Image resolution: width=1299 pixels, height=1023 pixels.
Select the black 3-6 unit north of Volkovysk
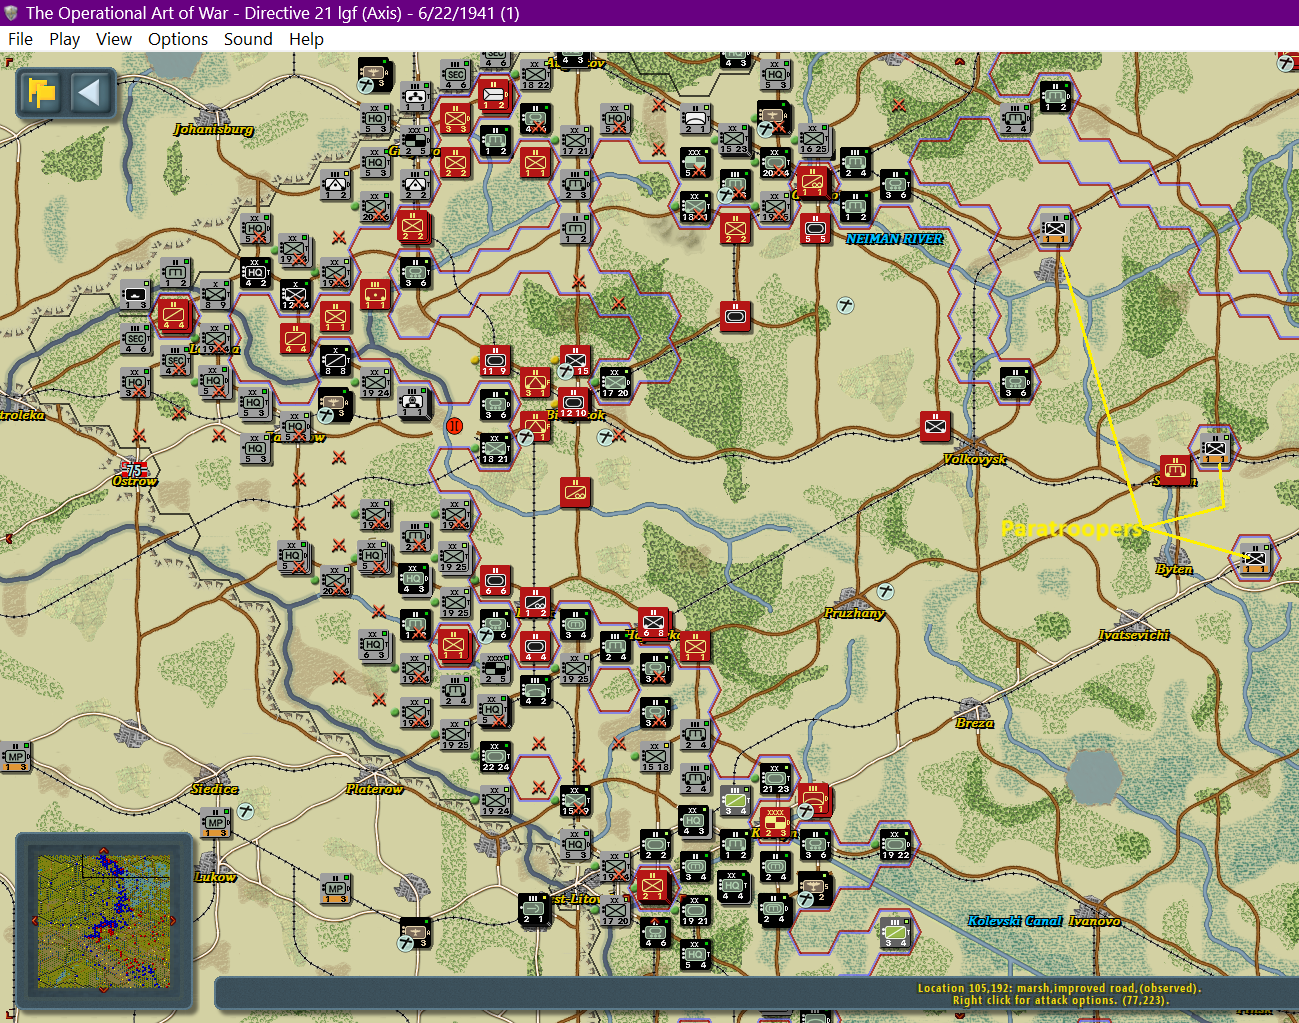click(1015, 383)
